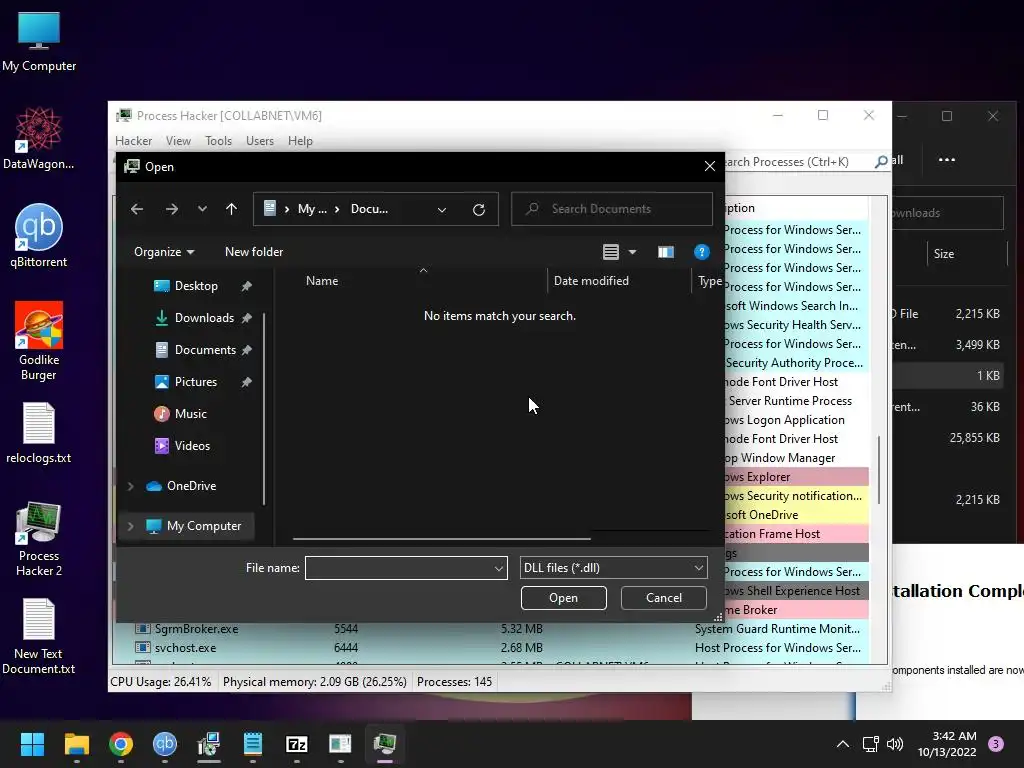
Task: Select the DataWagon desktop shortcut
Action: [39, 138]
